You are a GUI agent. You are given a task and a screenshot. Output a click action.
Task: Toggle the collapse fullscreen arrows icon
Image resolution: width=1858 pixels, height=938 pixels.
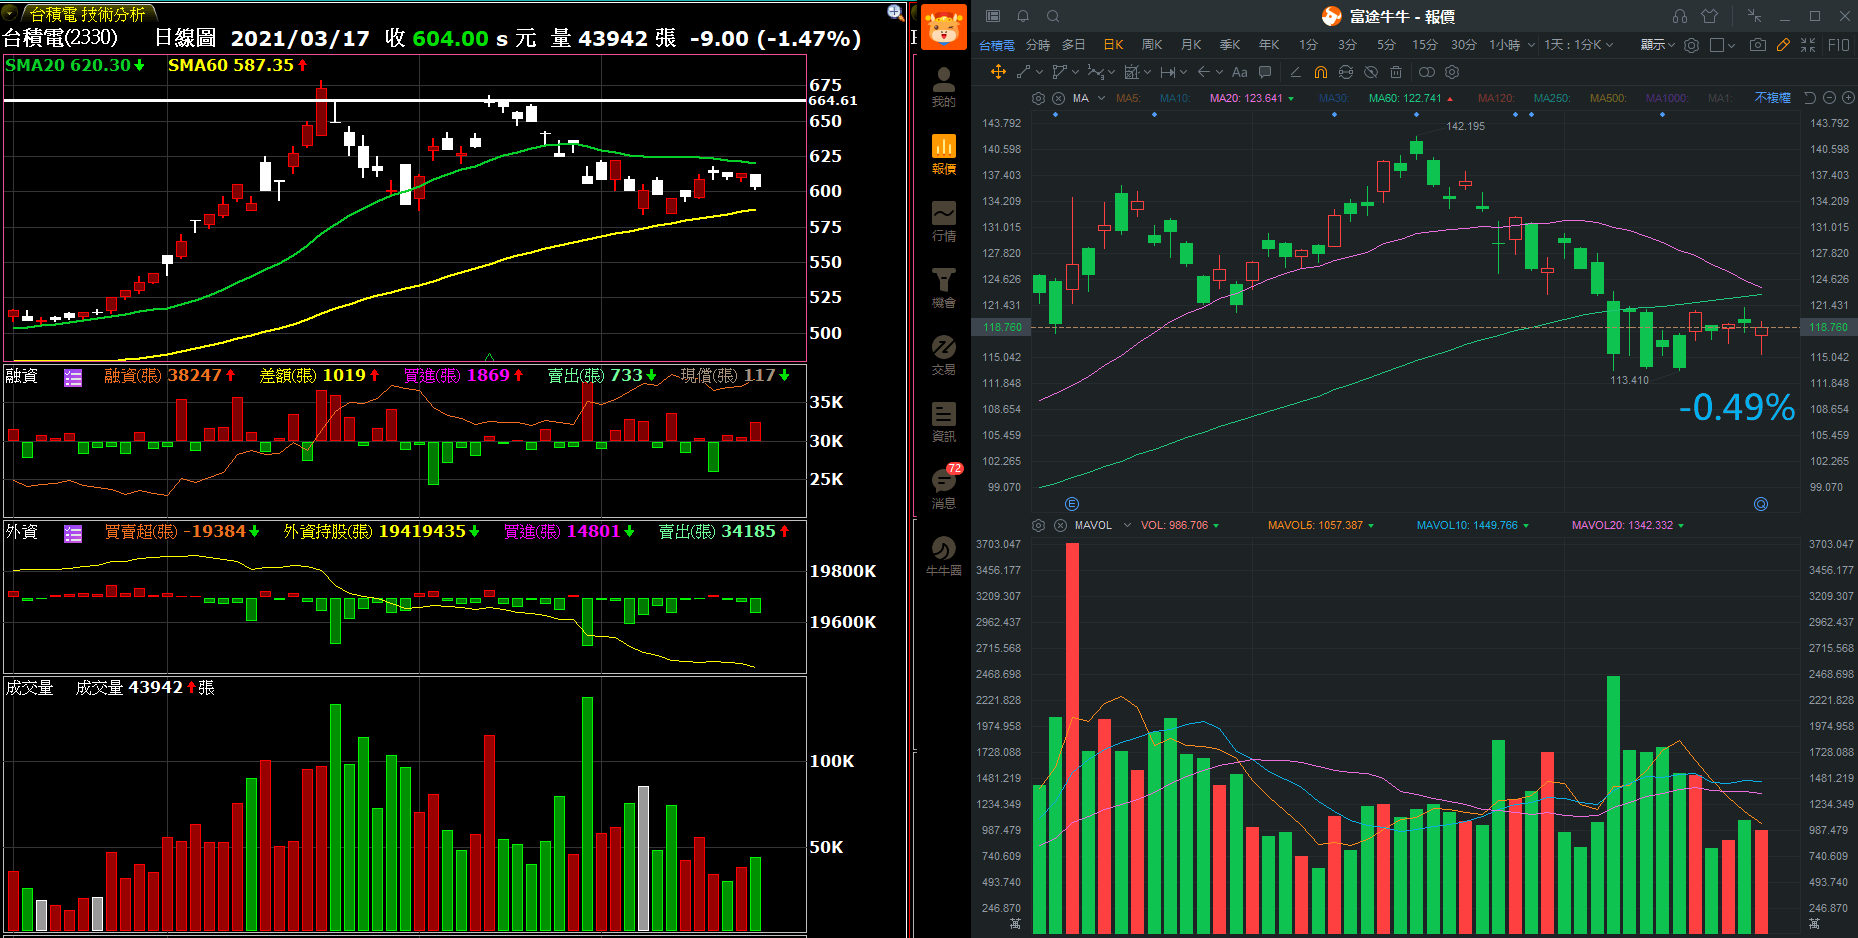[1808, 45]
